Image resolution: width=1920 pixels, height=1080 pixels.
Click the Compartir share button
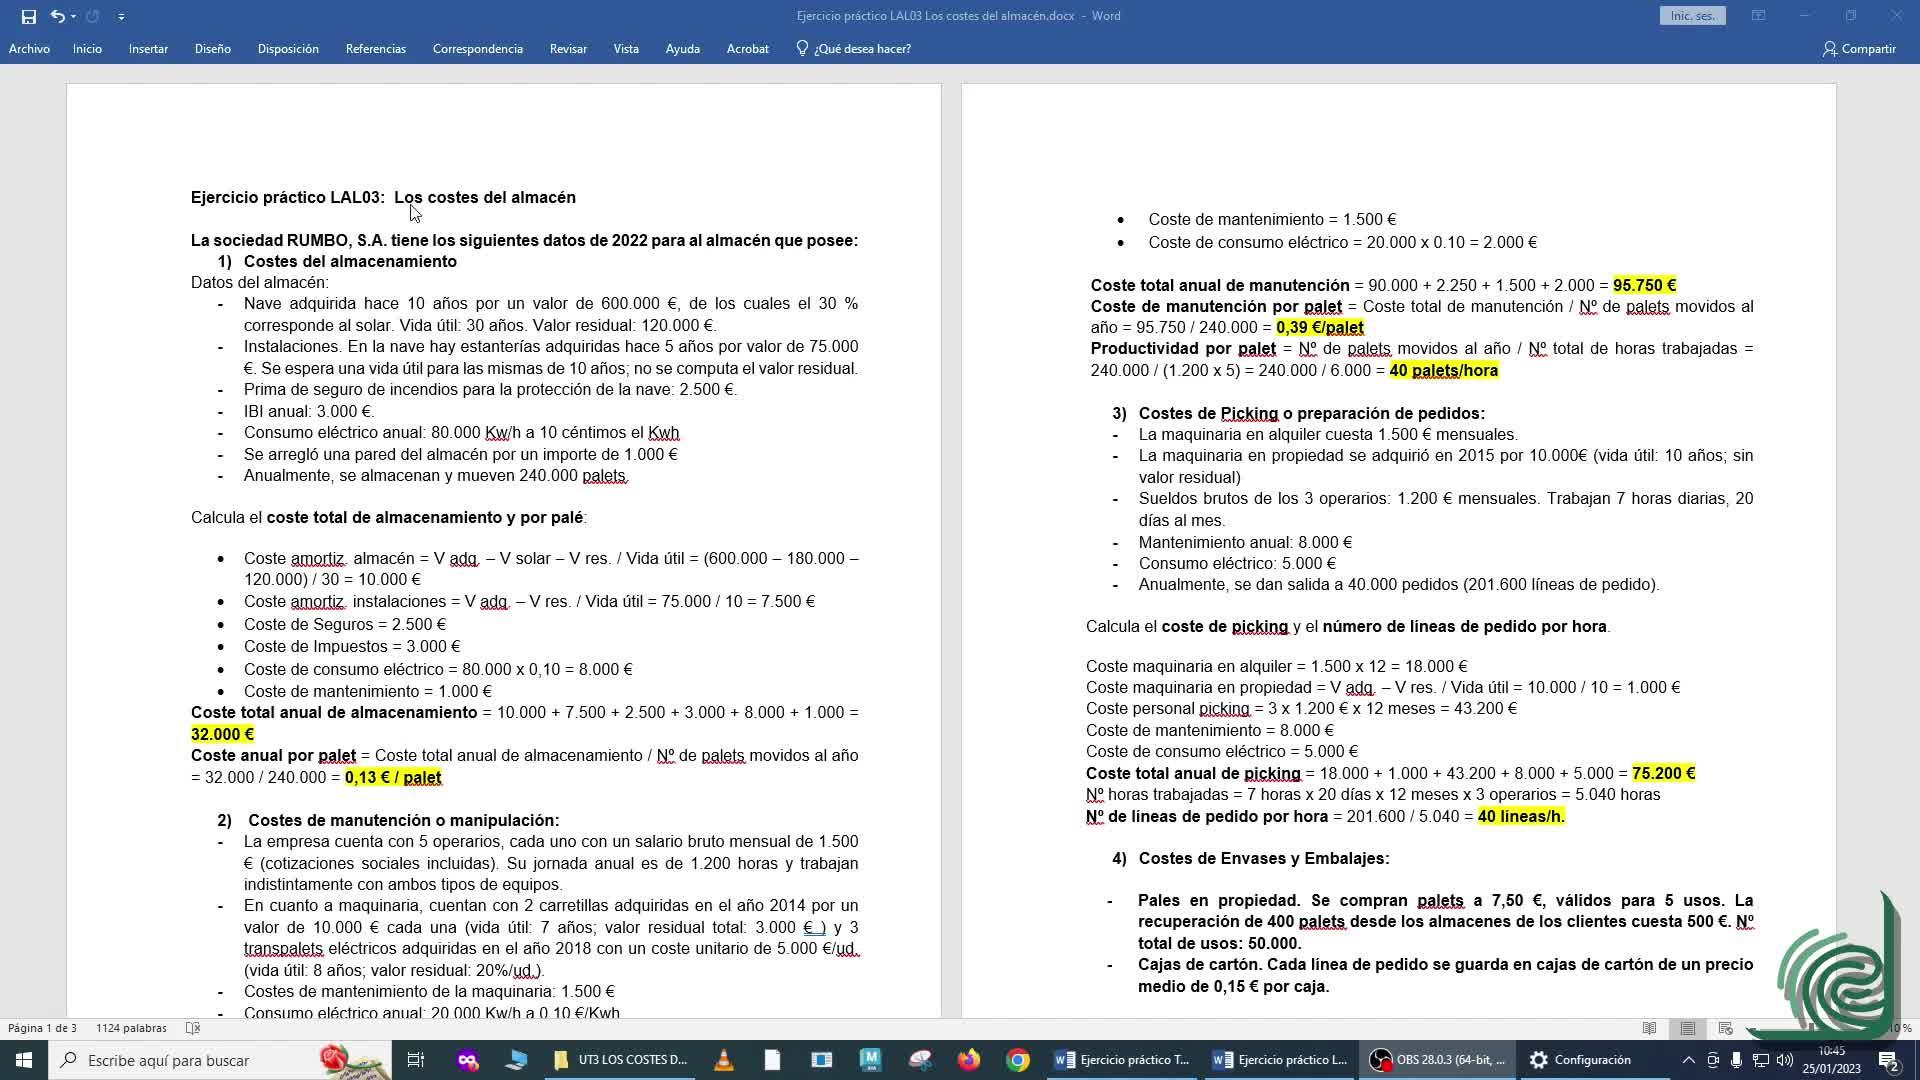click(x=1858, y=48)
